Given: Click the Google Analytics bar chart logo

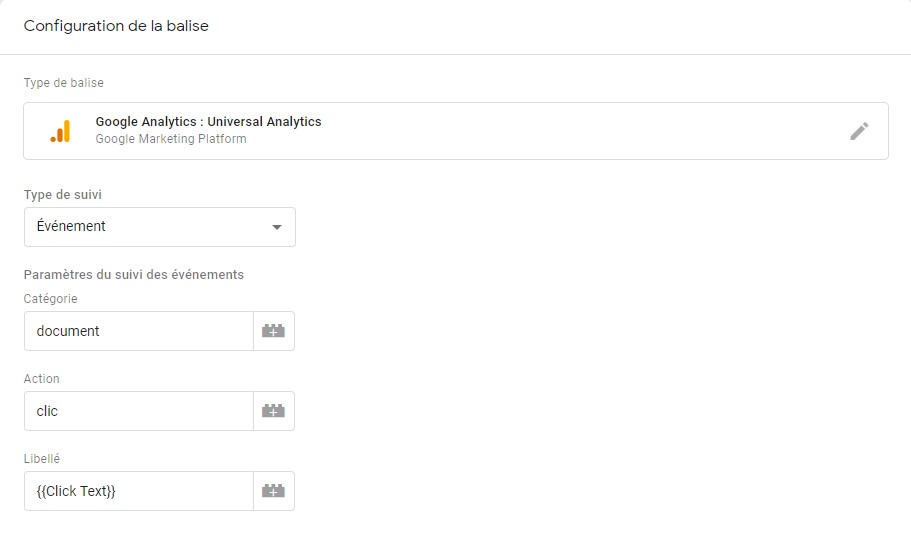Looking at the screenshot, I should tap(60, 131).
